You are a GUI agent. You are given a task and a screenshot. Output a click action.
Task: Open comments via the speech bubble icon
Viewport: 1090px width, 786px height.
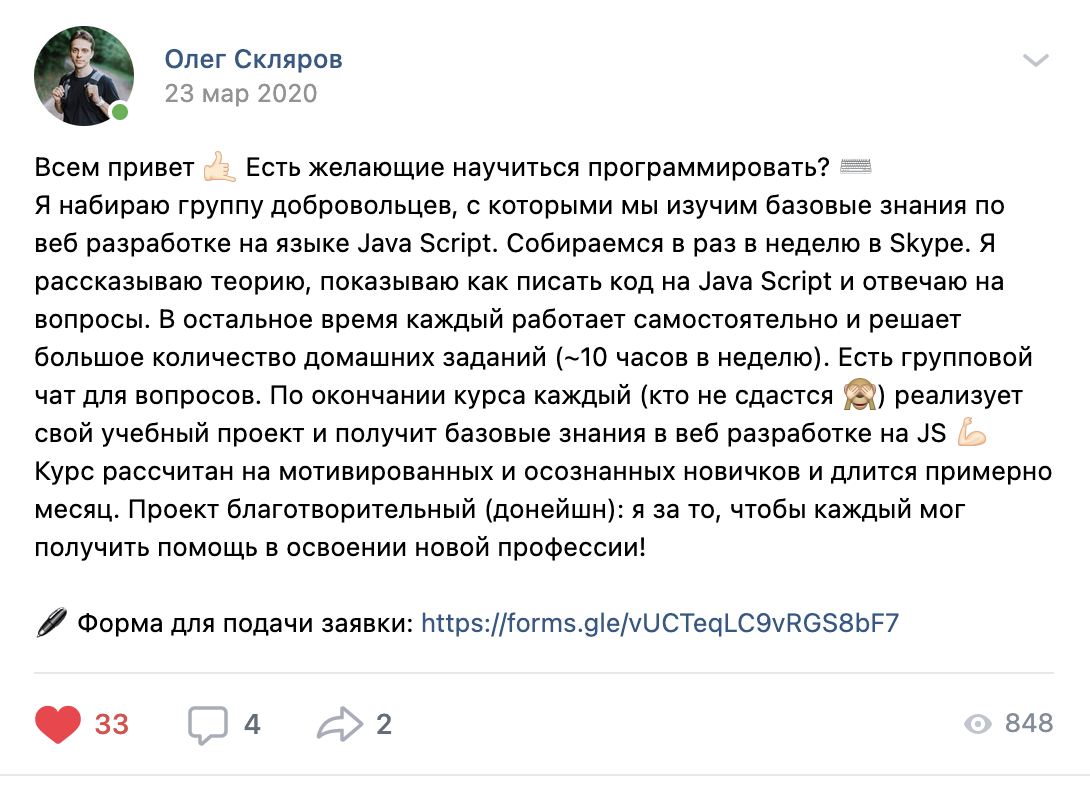[x=208, y=724]
